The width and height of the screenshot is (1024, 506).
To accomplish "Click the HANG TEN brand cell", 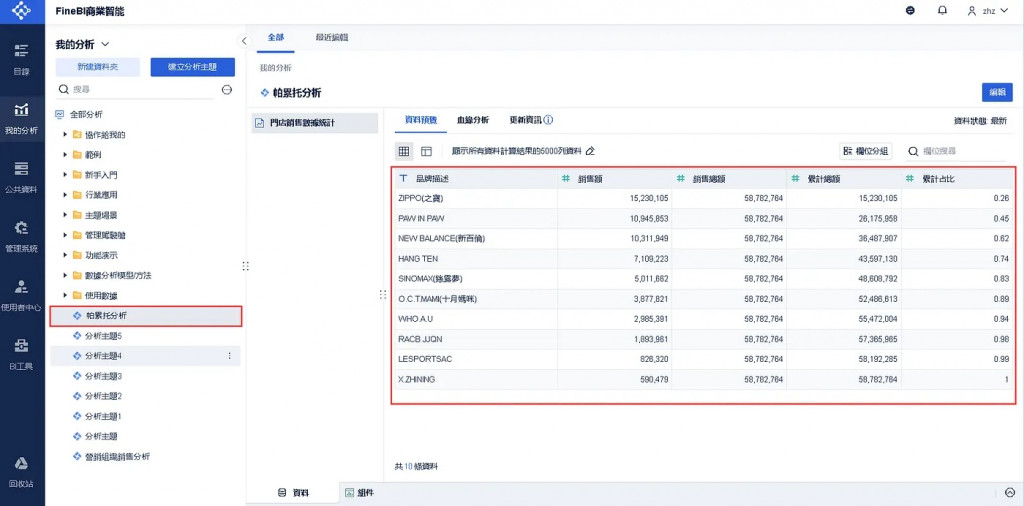I will click(476, 259).
